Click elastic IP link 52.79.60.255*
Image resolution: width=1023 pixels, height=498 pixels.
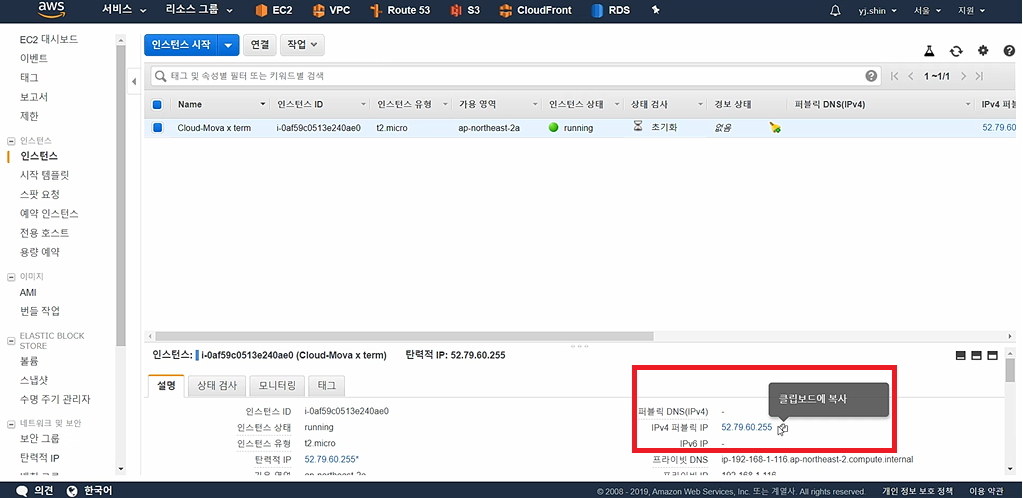(x=332, y=459)
